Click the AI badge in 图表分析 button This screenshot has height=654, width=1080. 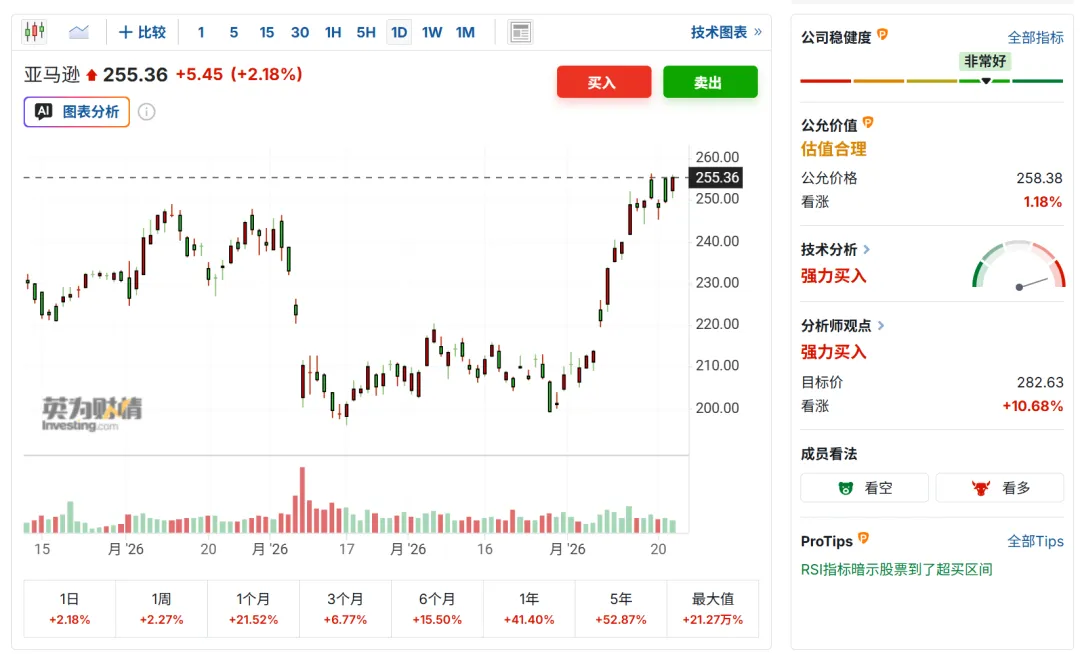[43, 111]
